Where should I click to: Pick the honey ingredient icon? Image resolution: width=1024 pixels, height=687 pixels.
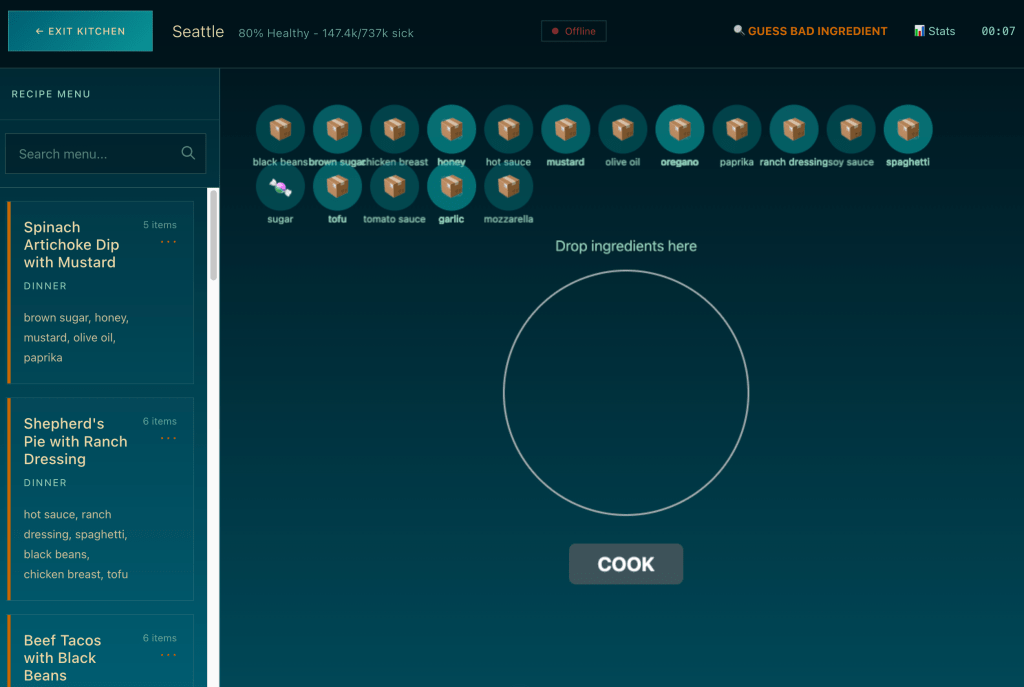(x=451, y=130)
